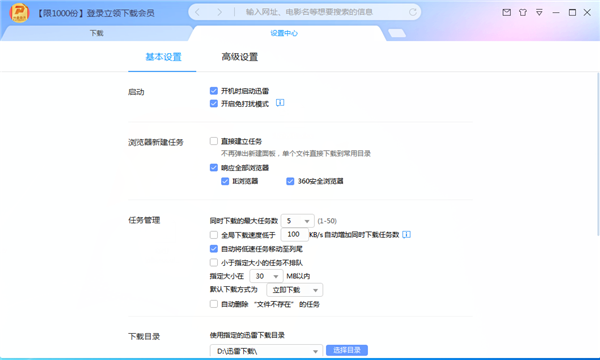Enable 直接建立任务 checkbox
Screen dimensions: 600x360
[x=214, y=141]
